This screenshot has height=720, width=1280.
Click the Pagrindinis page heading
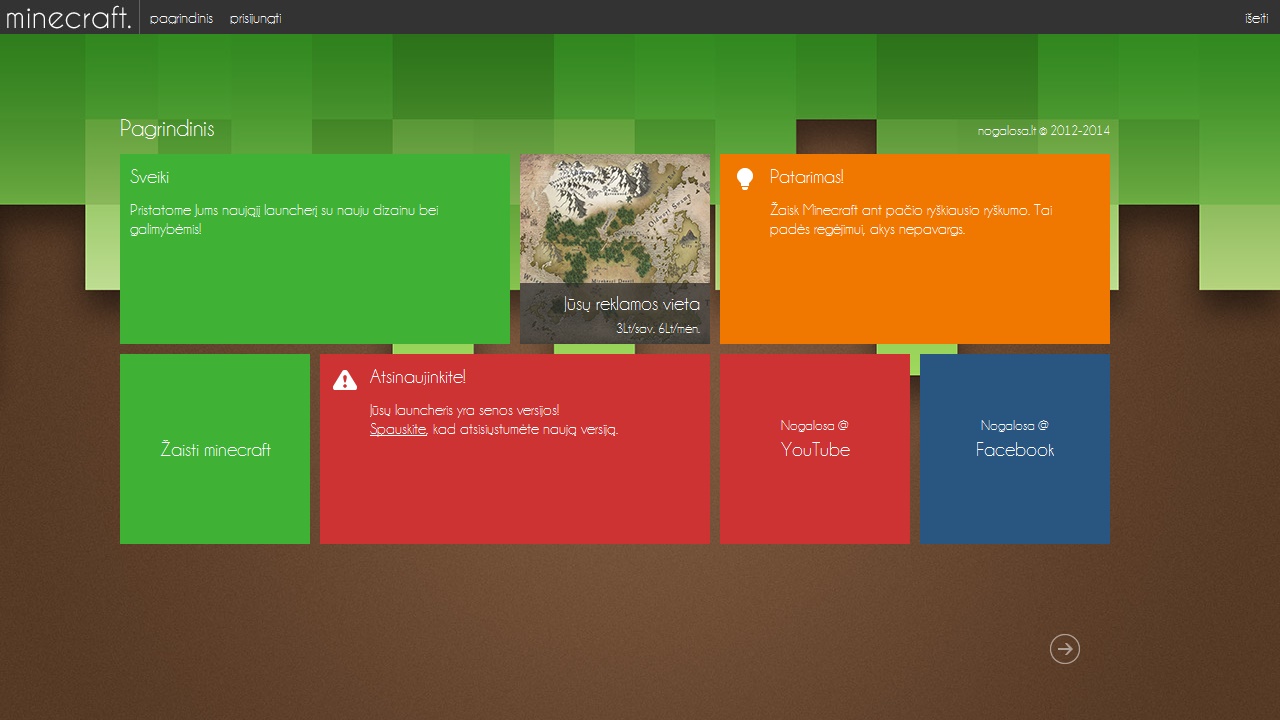tap(167, 129)
